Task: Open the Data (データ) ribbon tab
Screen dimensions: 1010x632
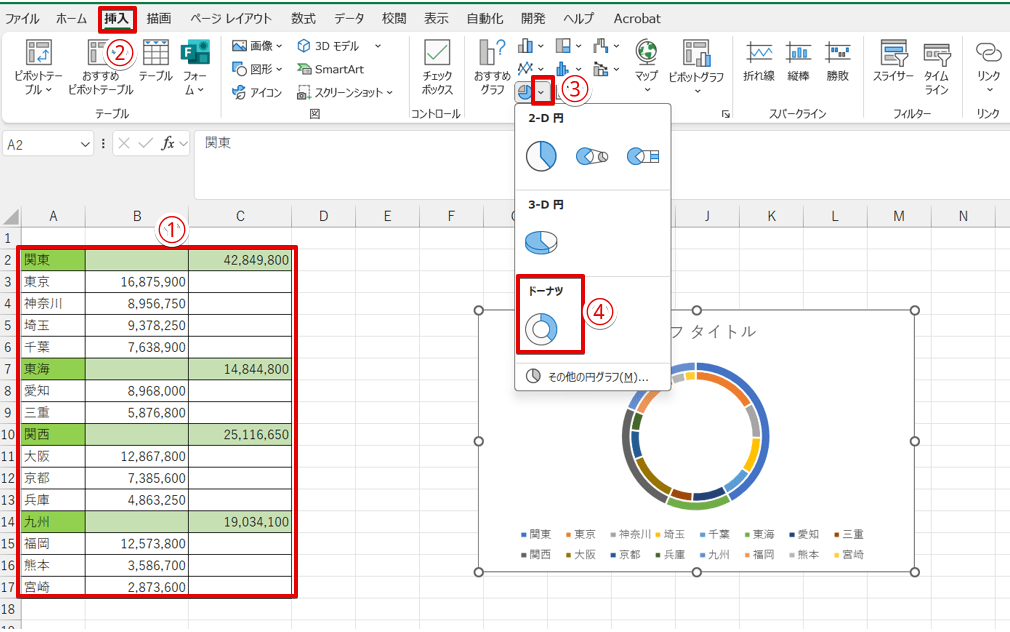Action: (x=349, y=18)
